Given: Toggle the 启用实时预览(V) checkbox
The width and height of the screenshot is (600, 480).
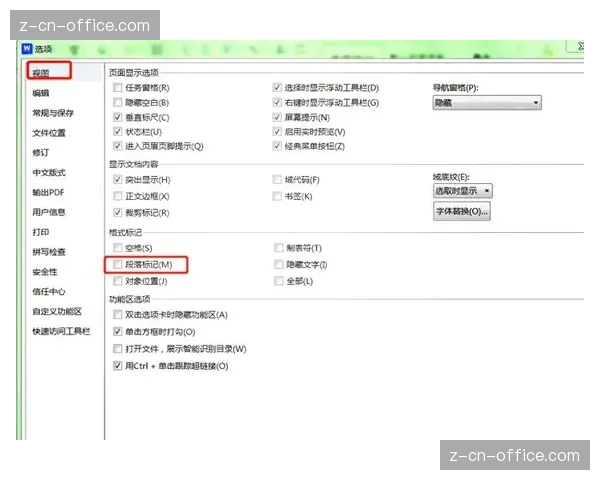Looking at the screenshot, I should point(277,132).
